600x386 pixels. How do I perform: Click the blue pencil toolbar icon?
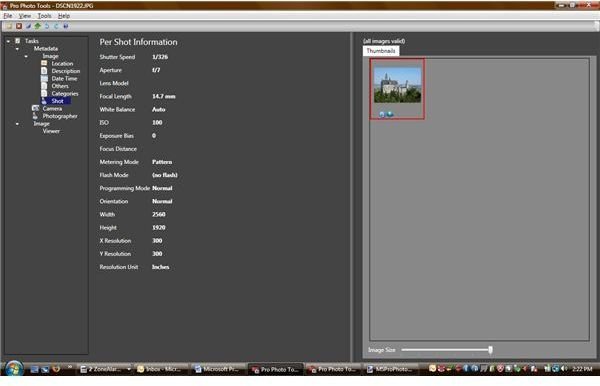tap(28, 26)
